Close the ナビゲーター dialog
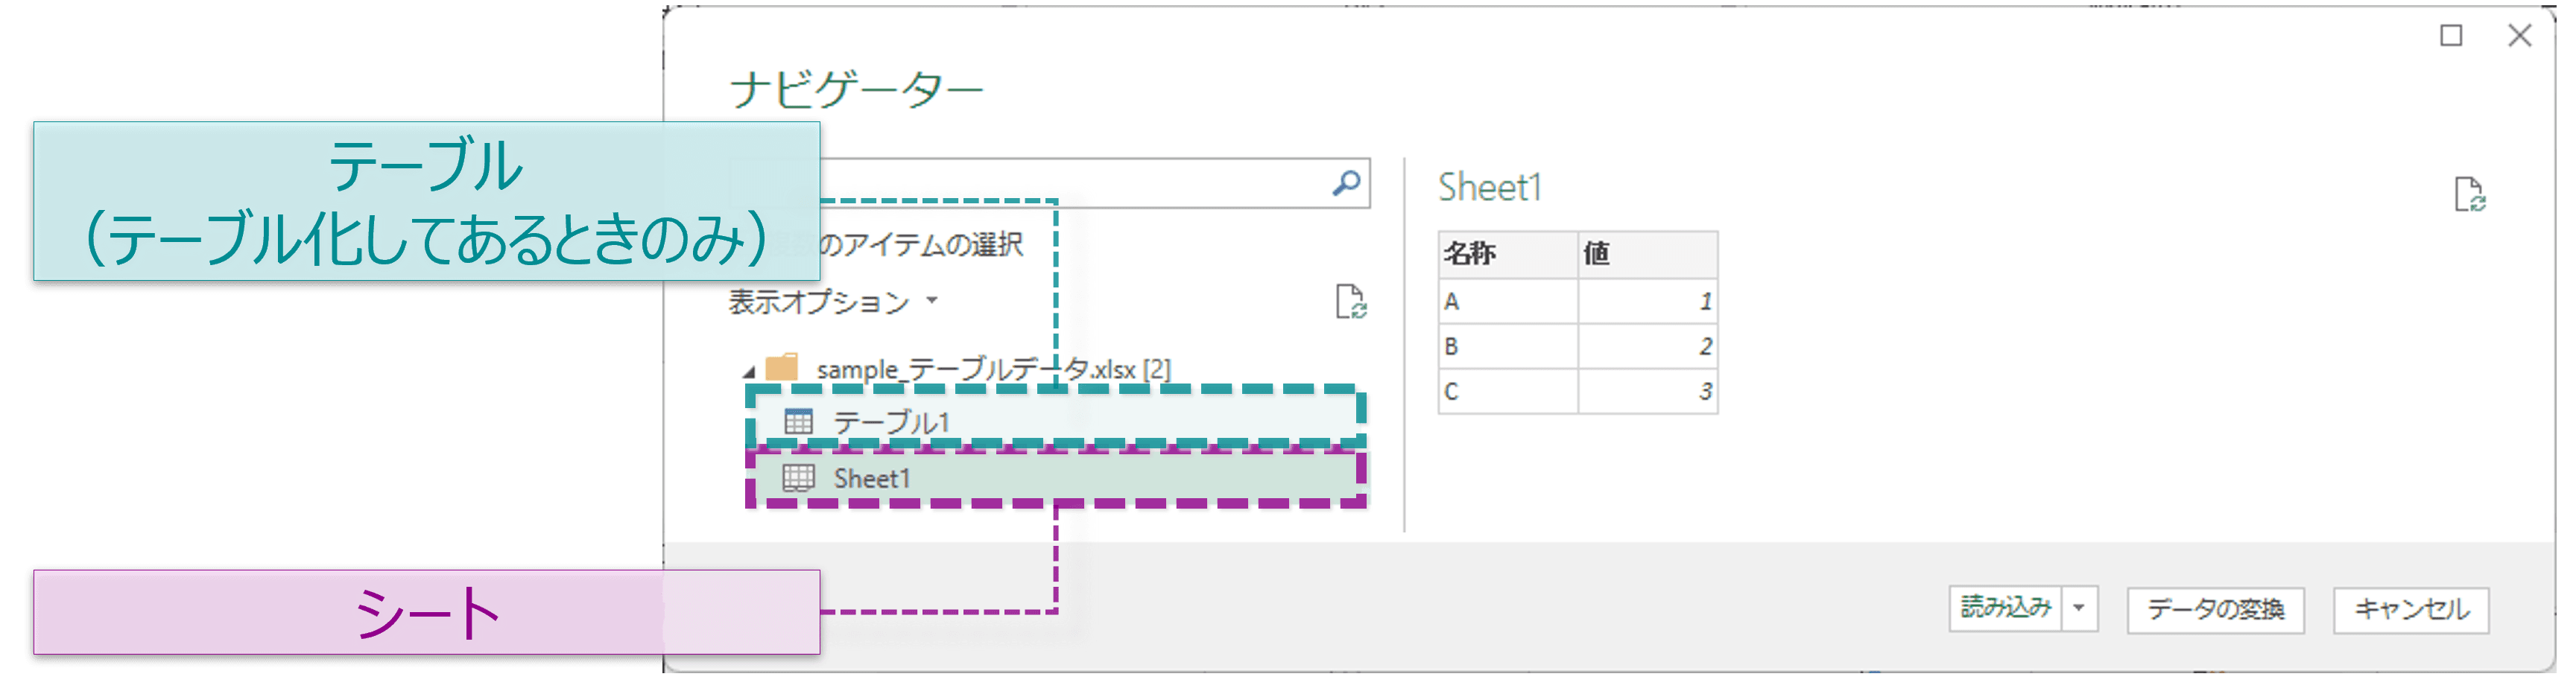Image resolution: width=2576 pixels, height=700 pixels. 2519,36
